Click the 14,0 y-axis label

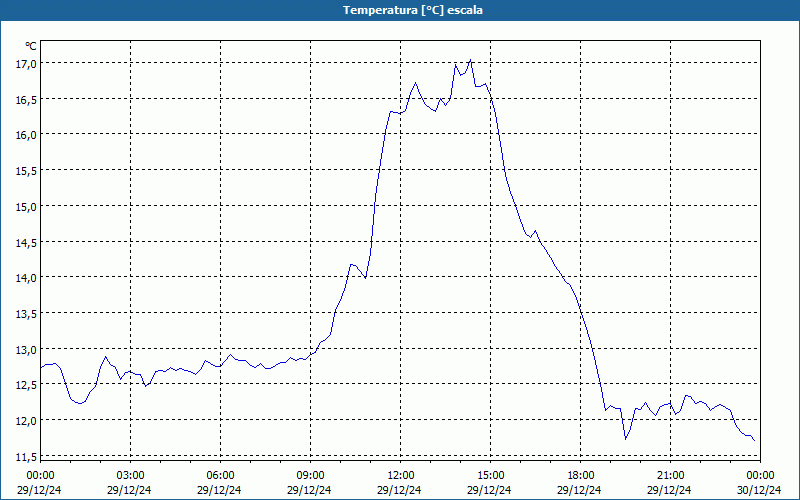click(x=26, y=278)
